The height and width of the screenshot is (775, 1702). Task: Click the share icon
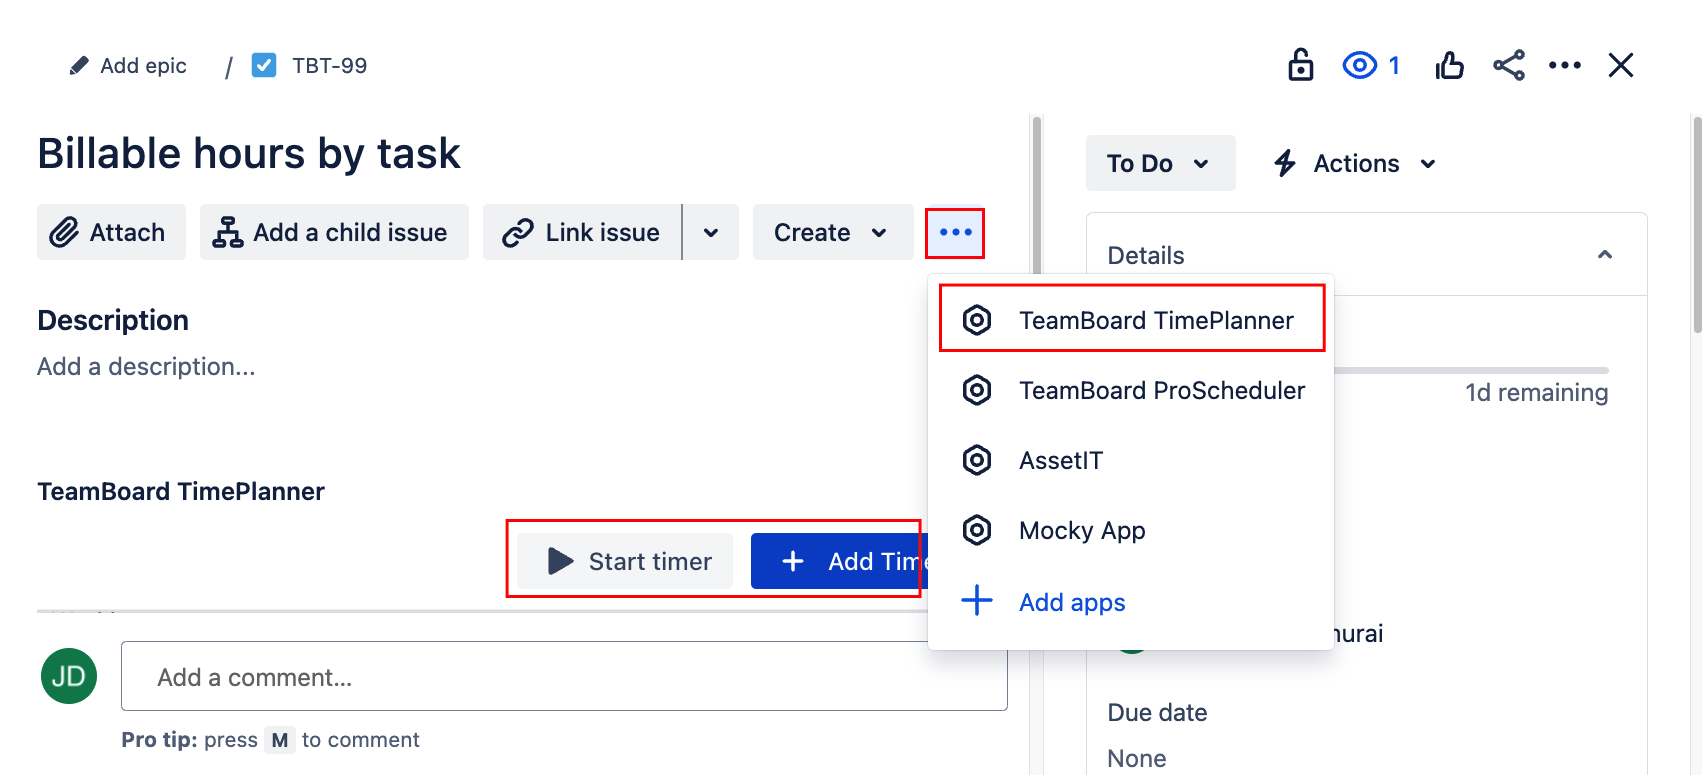tap(1509, 66)
